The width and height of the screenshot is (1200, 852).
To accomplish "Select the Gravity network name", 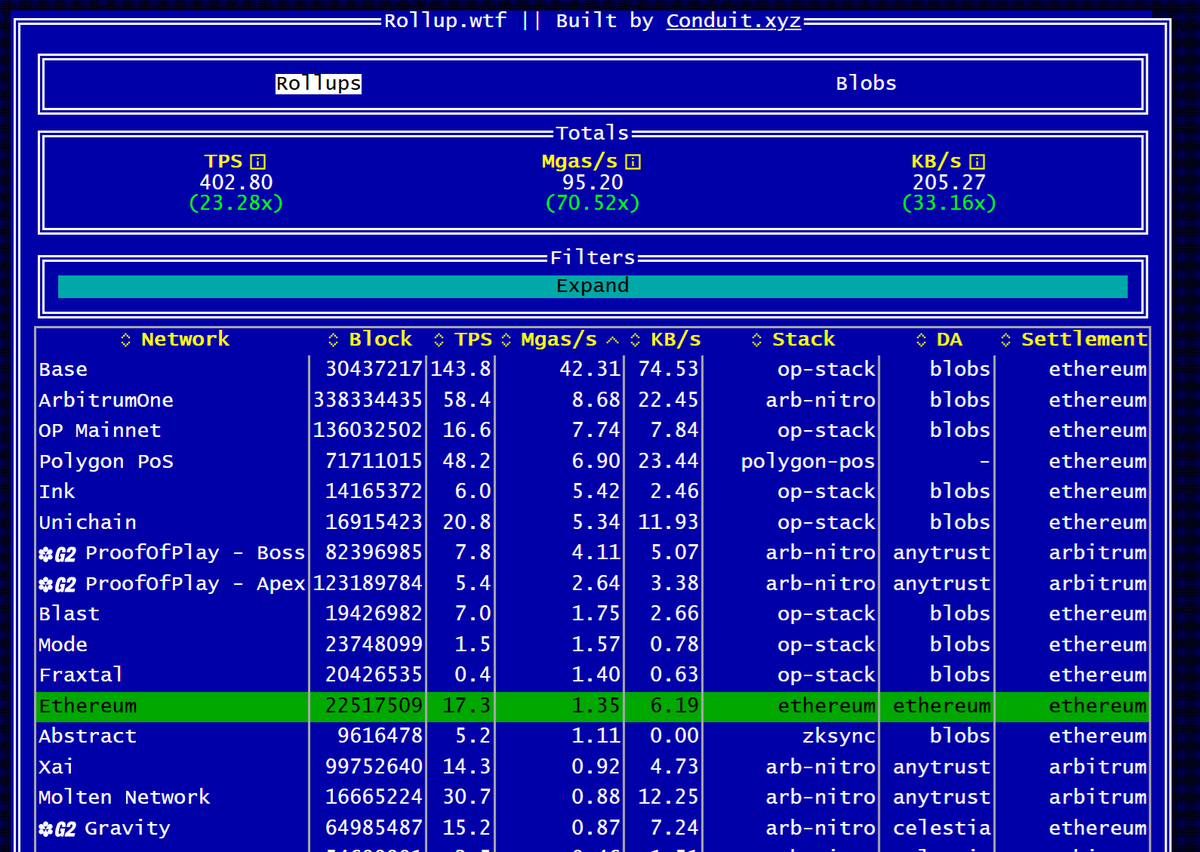I will pyautogui.click(x=127, y=828).
